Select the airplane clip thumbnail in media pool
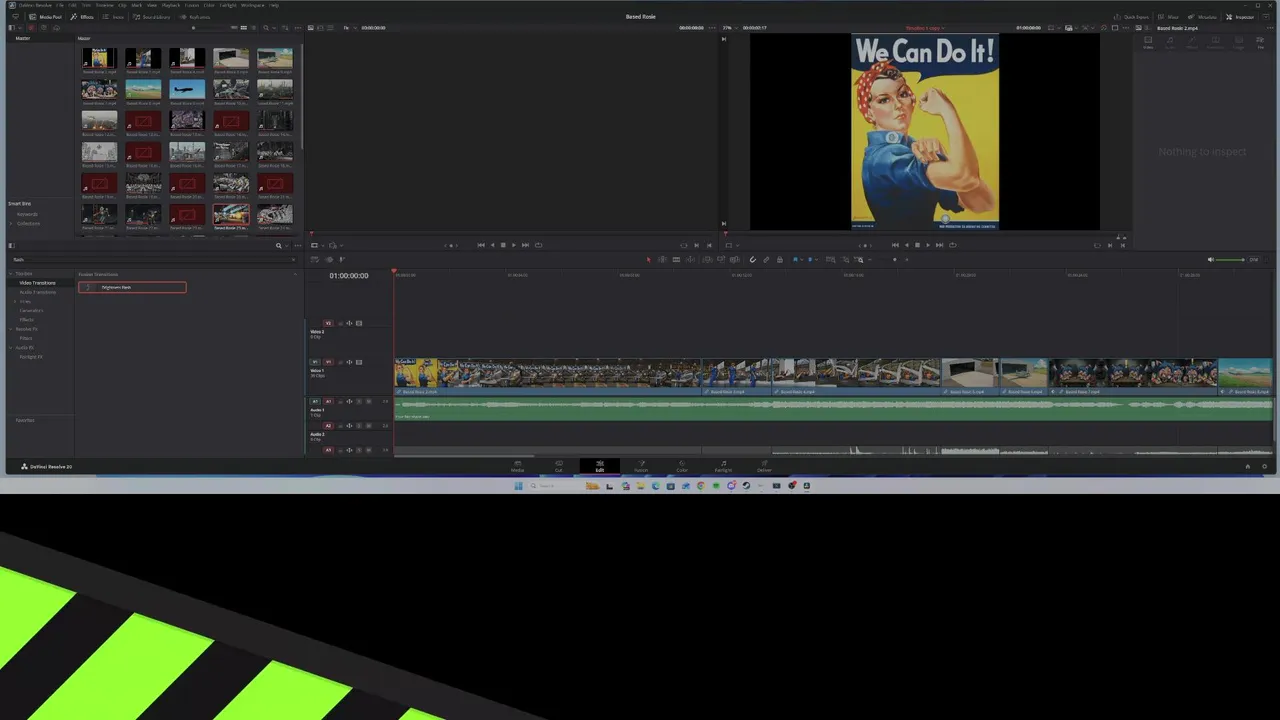This screenshot has height=720, width=1280. coord(187,89)
